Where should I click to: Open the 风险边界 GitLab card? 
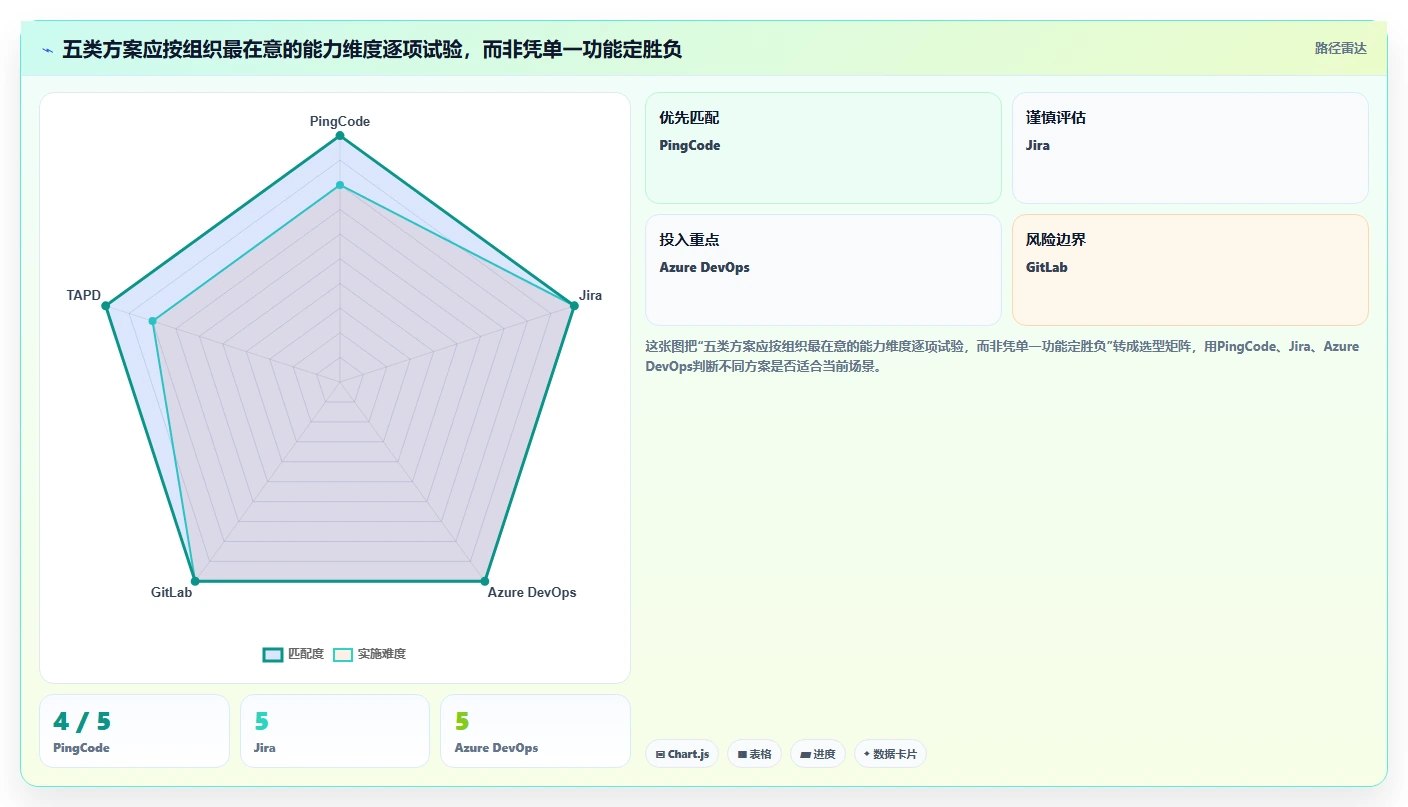click(x=1190, y=270)
